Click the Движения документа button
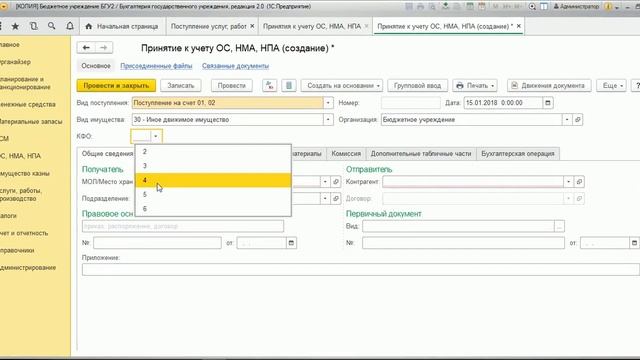640x360 pixels. point(549,85)
